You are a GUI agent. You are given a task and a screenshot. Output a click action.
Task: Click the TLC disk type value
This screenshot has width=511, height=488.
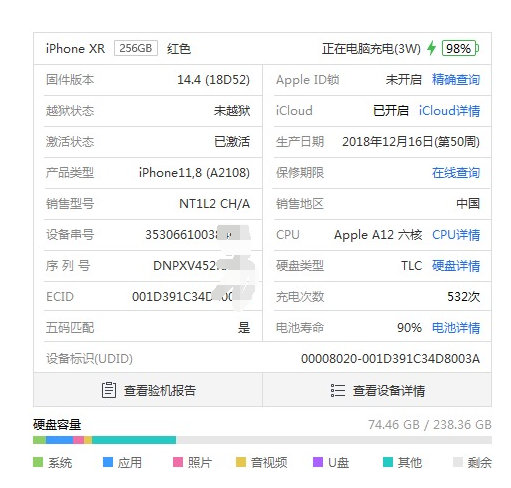click(x=411, y=266)
